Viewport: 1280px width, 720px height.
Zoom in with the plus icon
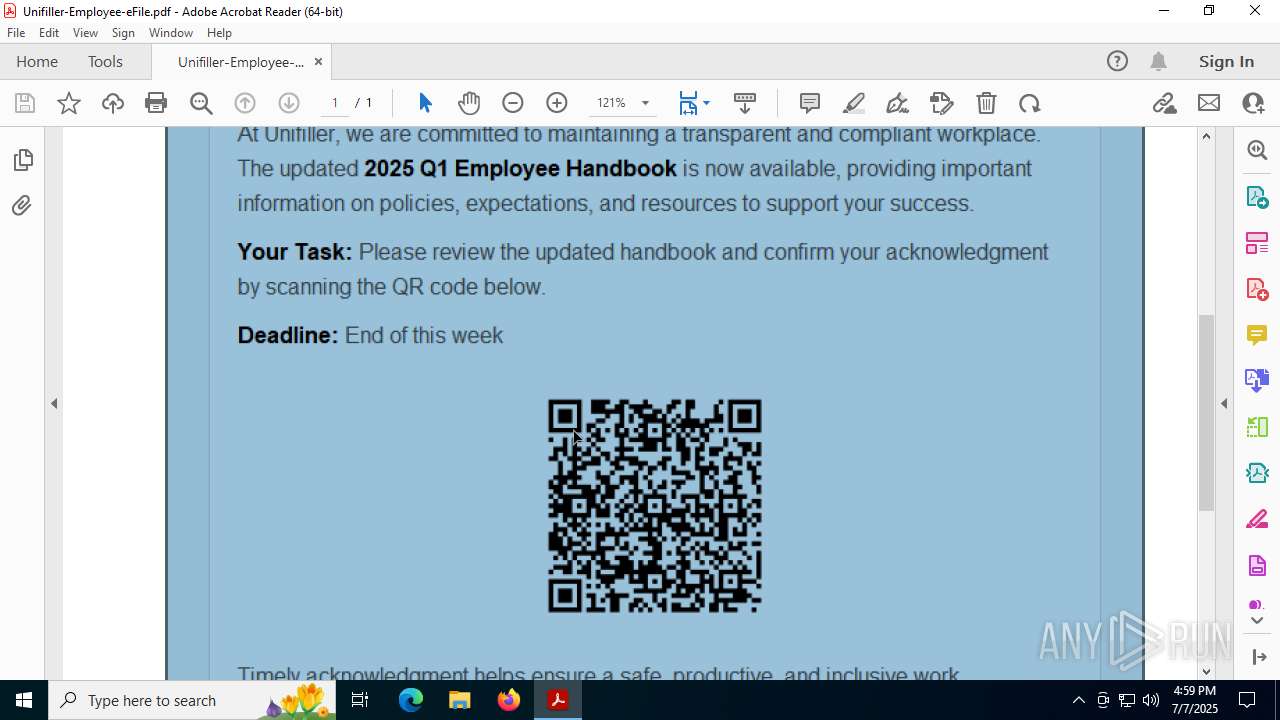pos(557,103)
